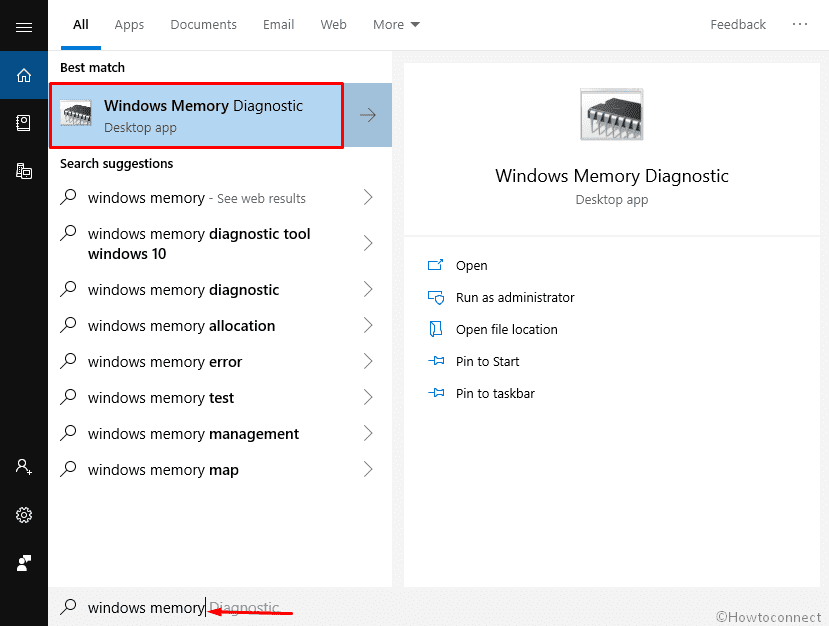Click Open in the preview pane

pyautogui.click(x=472, y=265)
